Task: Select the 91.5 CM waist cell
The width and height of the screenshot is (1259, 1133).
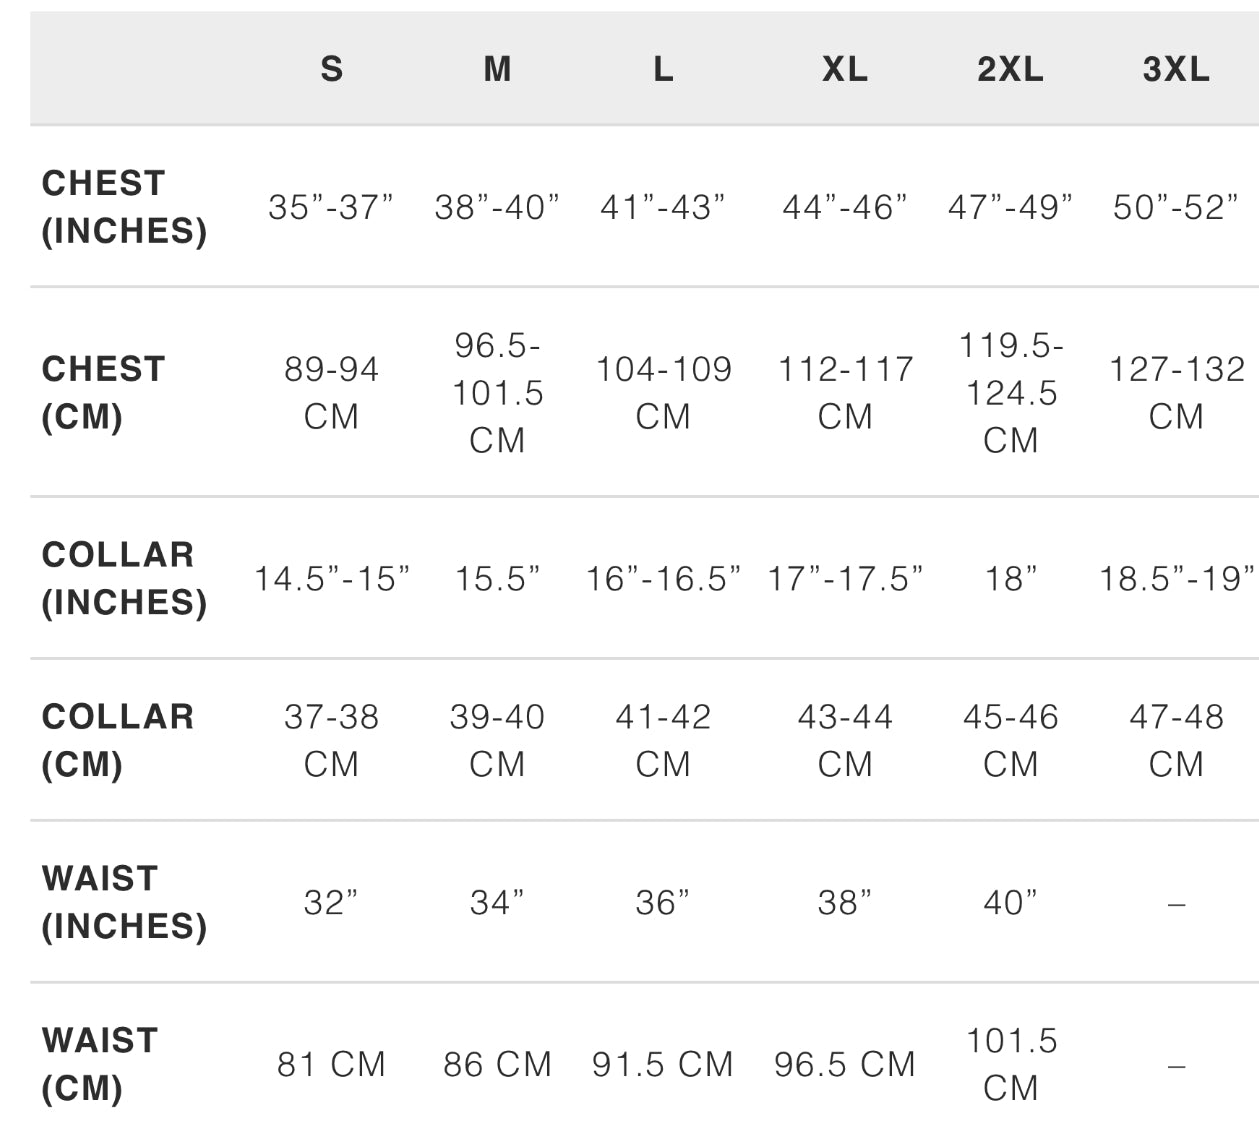Action: [x=663, y=1064]
